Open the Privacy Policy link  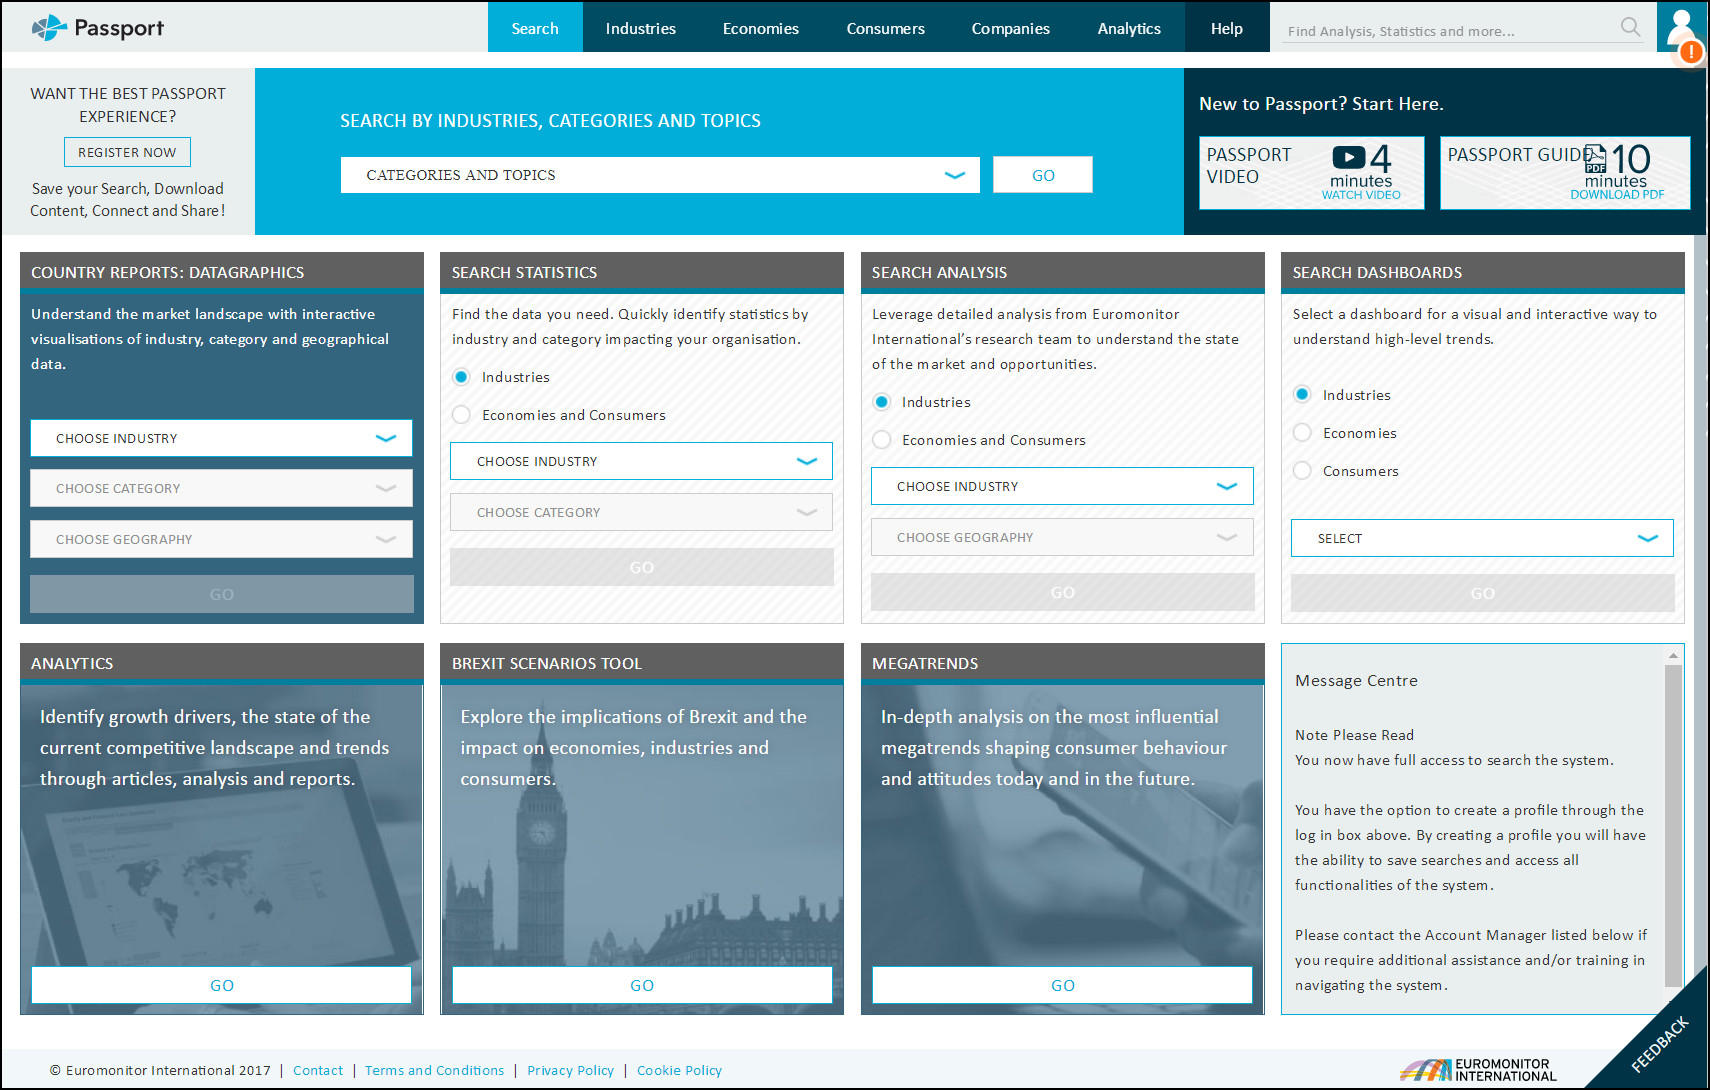pos(571,1070)
